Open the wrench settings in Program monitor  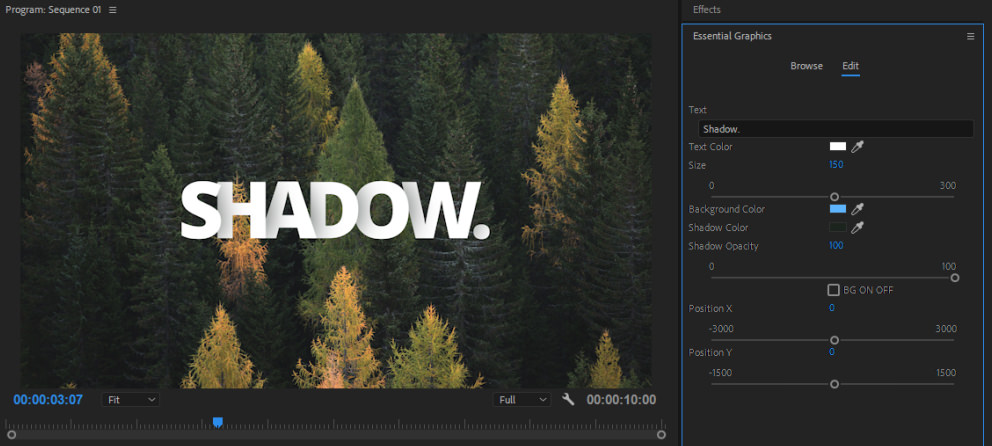[568, 399]
